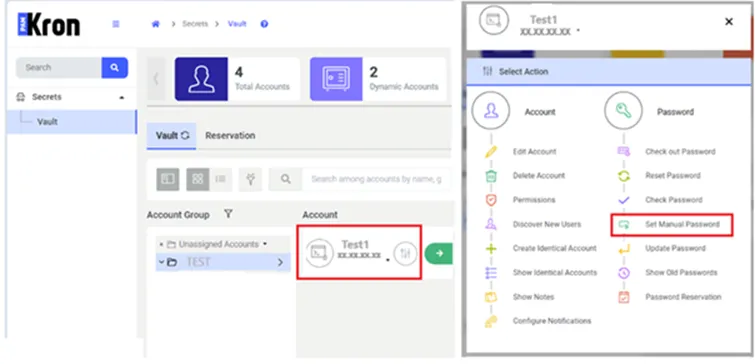The width and height of the screenshot is (755, 364).
Task: Select the grid view icon
Action: click(x=197, y=180)
